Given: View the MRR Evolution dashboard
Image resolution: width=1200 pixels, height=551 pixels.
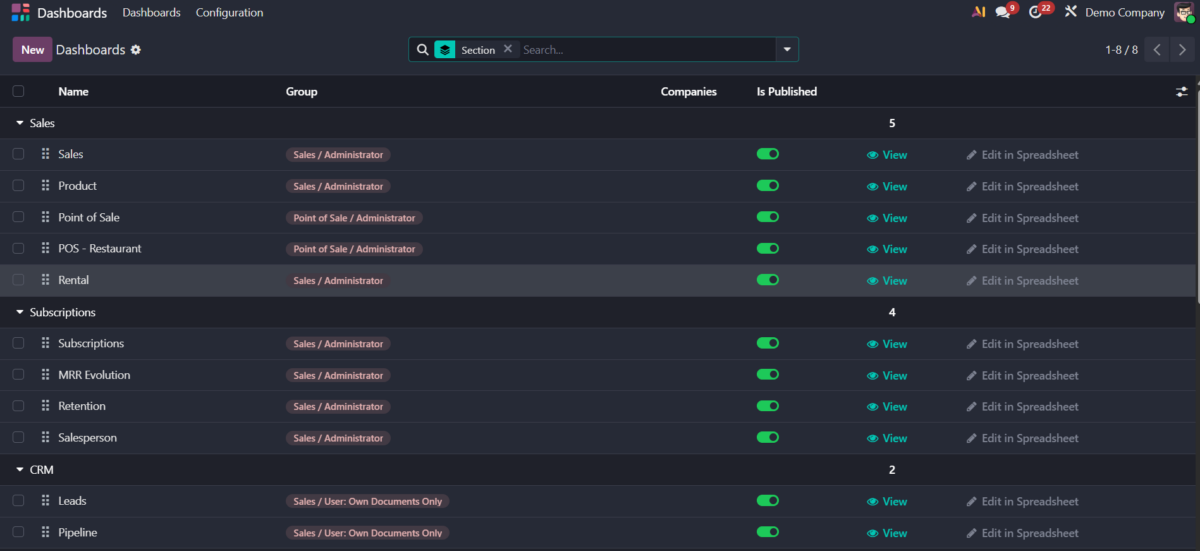Looking at the screenshot, I should coord(887,376).
